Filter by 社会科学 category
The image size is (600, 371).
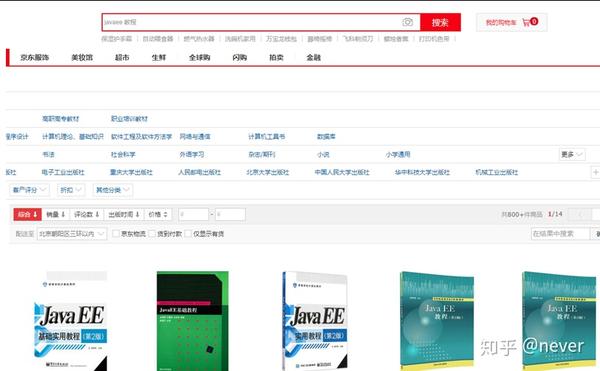tap(123, 155)
